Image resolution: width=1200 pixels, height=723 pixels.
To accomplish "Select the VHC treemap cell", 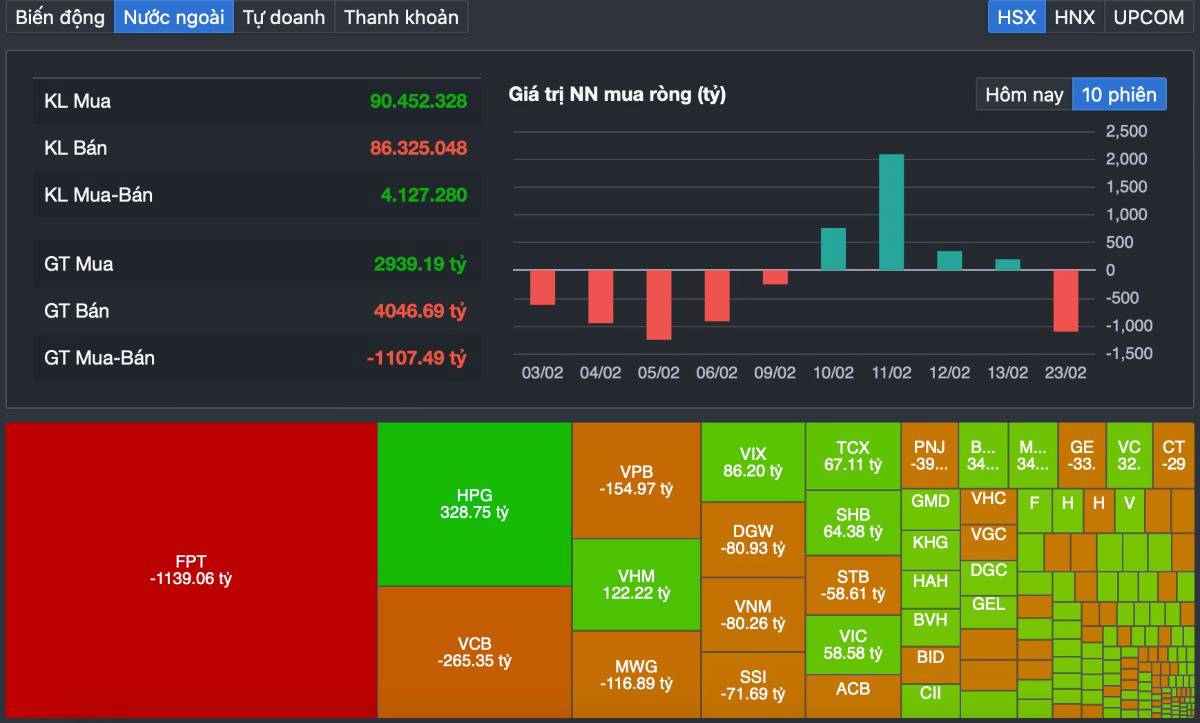I will pyautogui.click(x=988, y=505).
